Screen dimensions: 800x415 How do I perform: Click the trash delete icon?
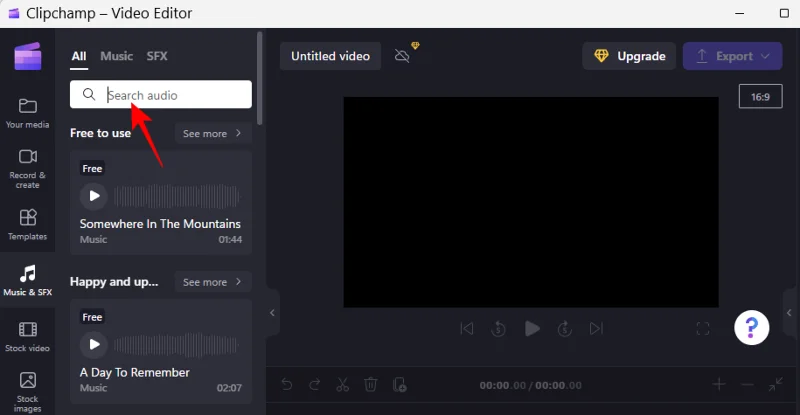pos(370,384)
